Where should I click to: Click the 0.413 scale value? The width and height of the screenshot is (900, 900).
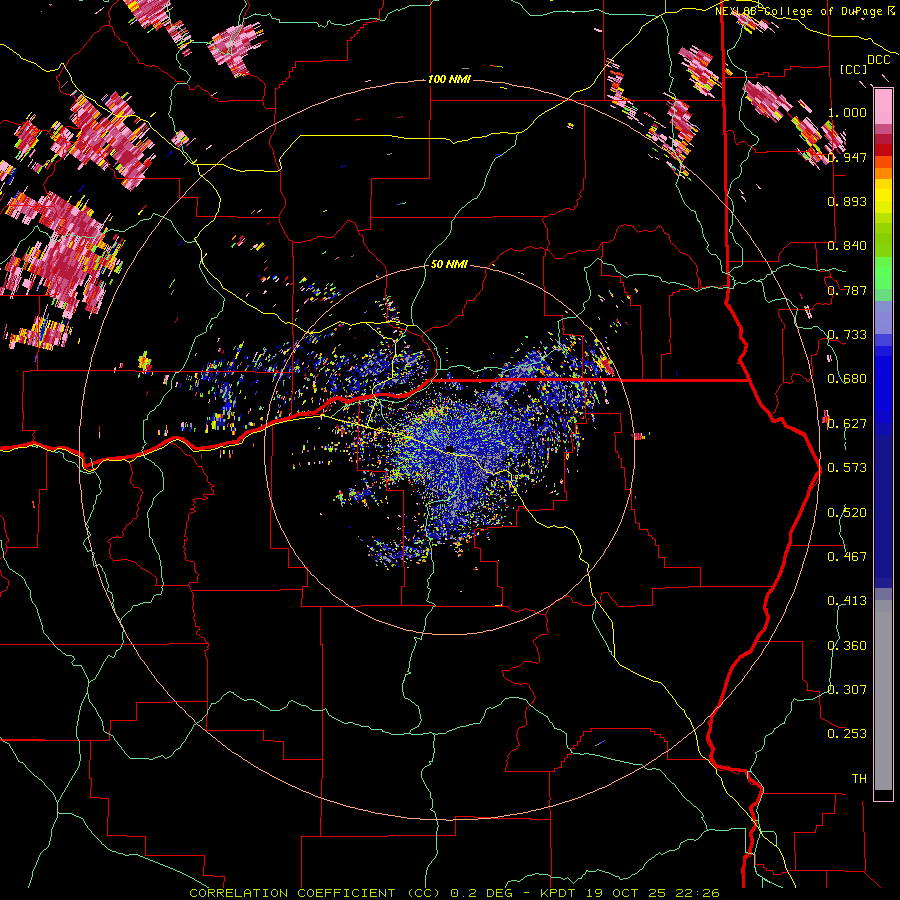point(847,601)
